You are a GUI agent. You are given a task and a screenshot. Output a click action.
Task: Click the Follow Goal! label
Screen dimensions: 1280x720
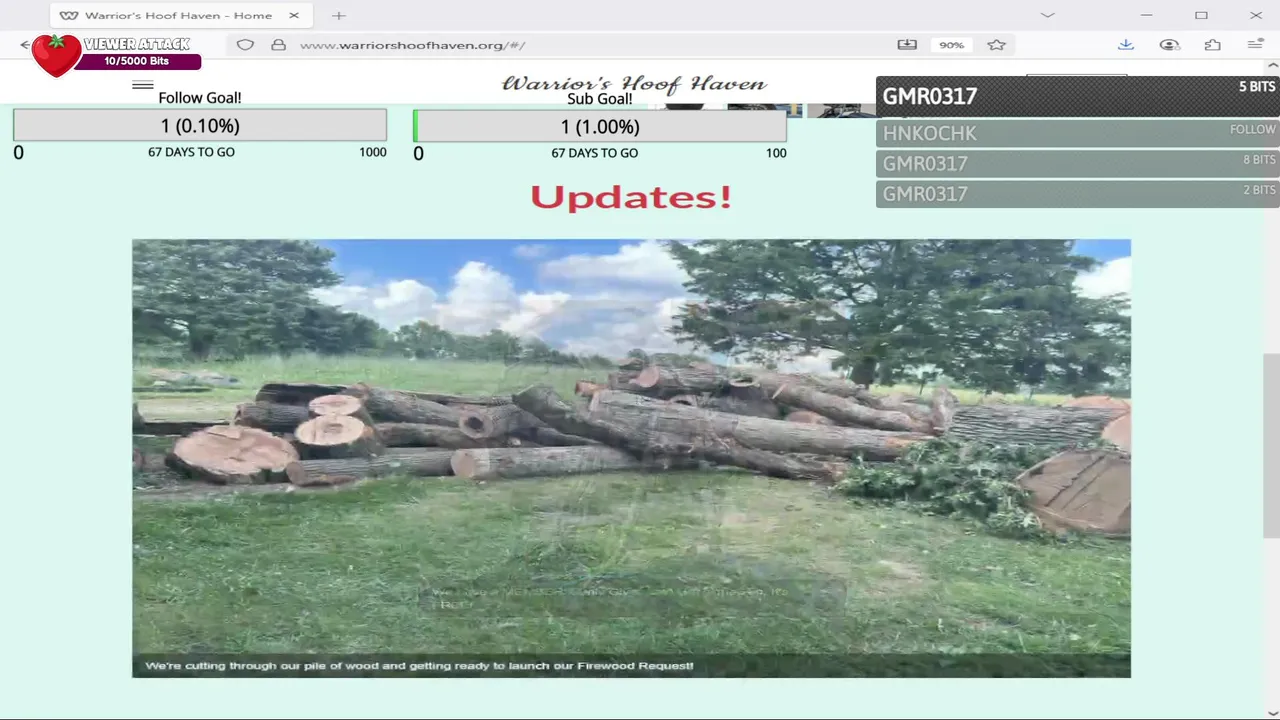pos(200,98)
